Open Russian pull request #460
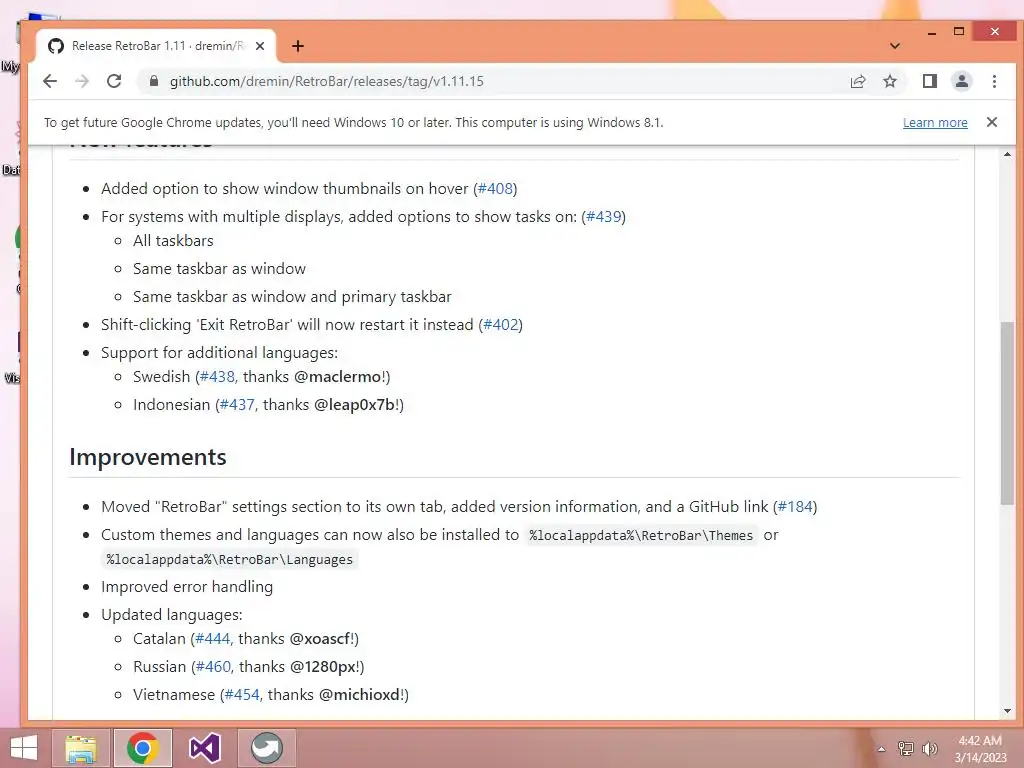The width and height of the screenshot is (1024, 768). tap(214, 667)
